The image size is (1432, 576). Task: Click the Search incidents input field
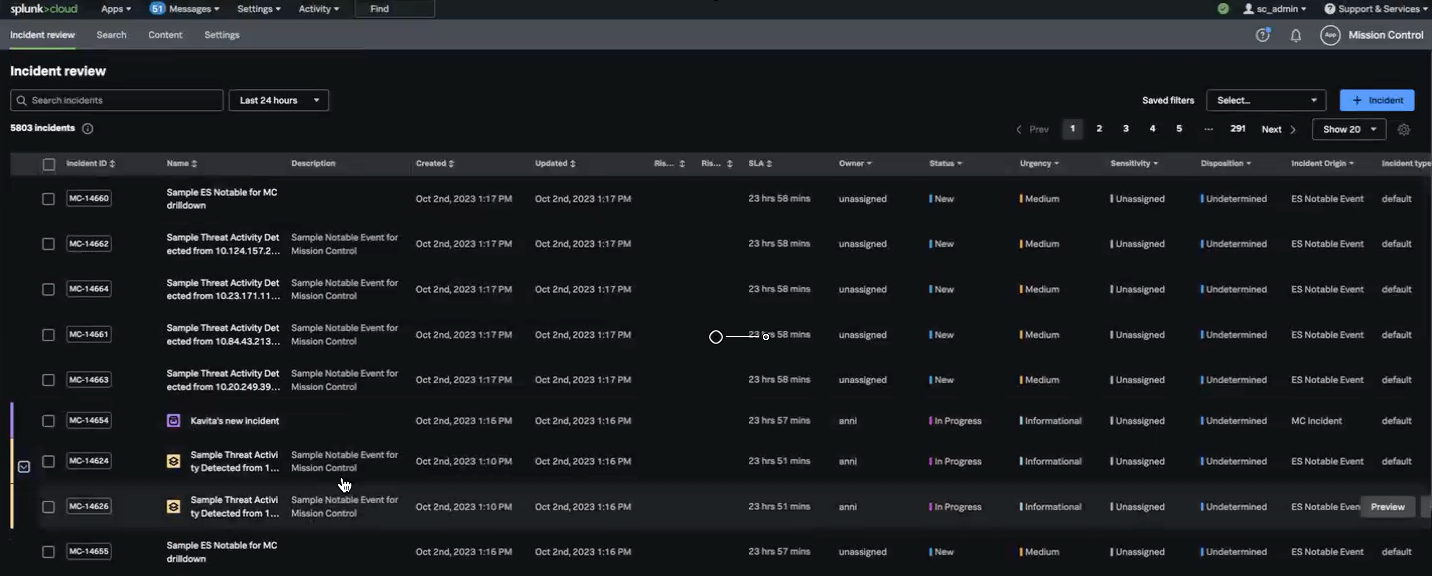coord(116,100)
